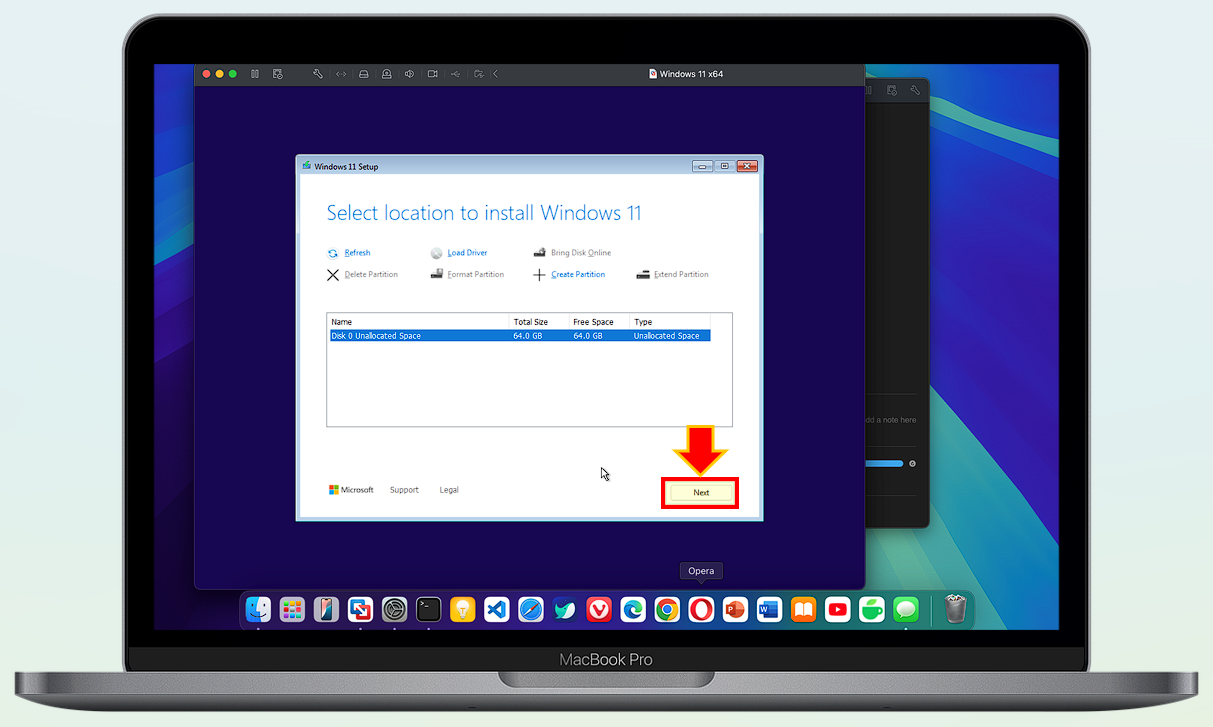Launch Vivaldi browser from Dock
1213x727 pixels.
pyautogui.click(x=599, y=609)
